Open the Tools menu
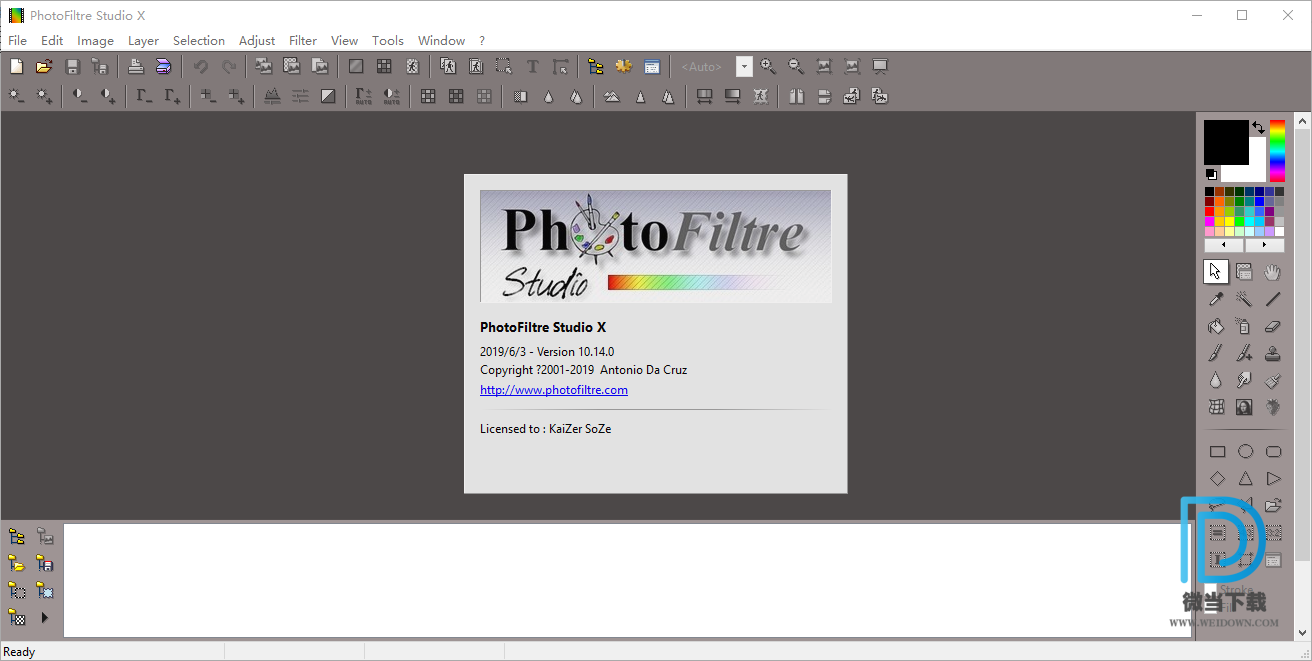Screen dimensions: 1312x661 point(388,41)
